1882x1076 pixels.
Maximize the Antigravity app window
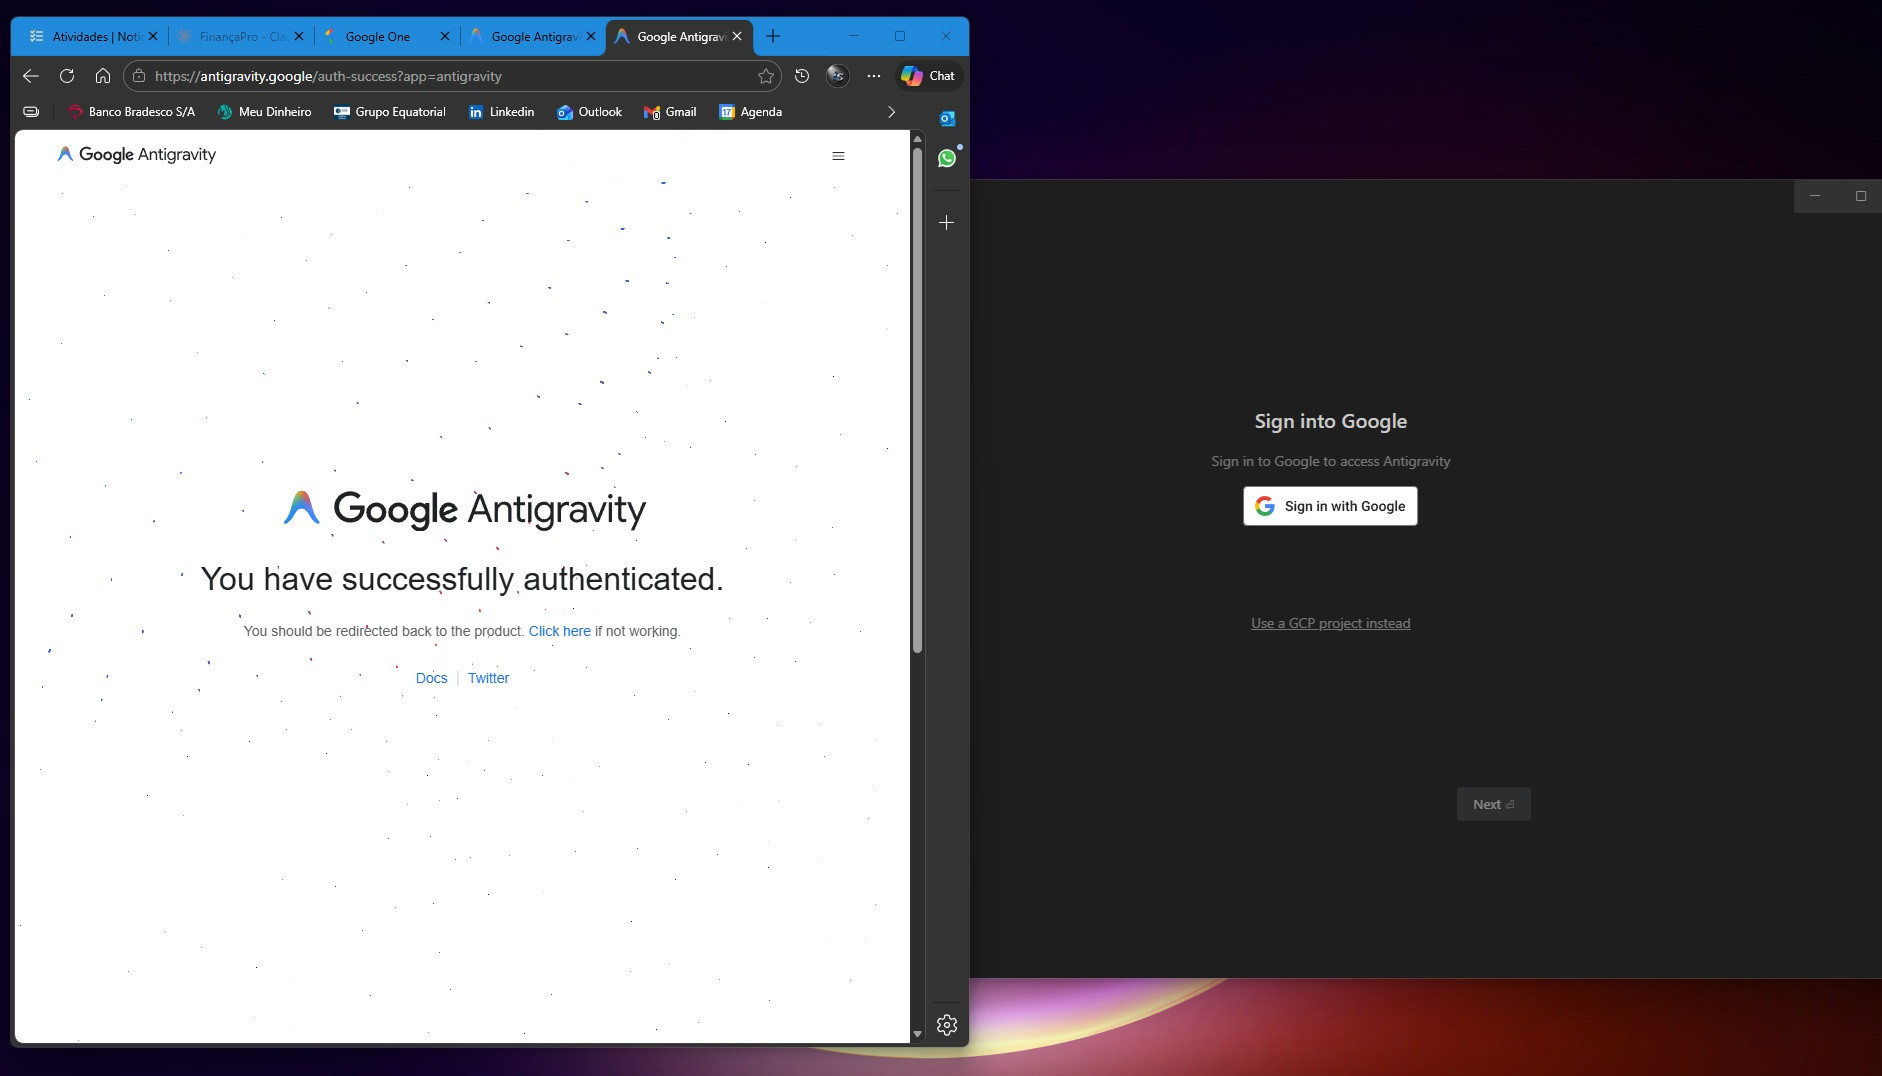[1860, 196]
